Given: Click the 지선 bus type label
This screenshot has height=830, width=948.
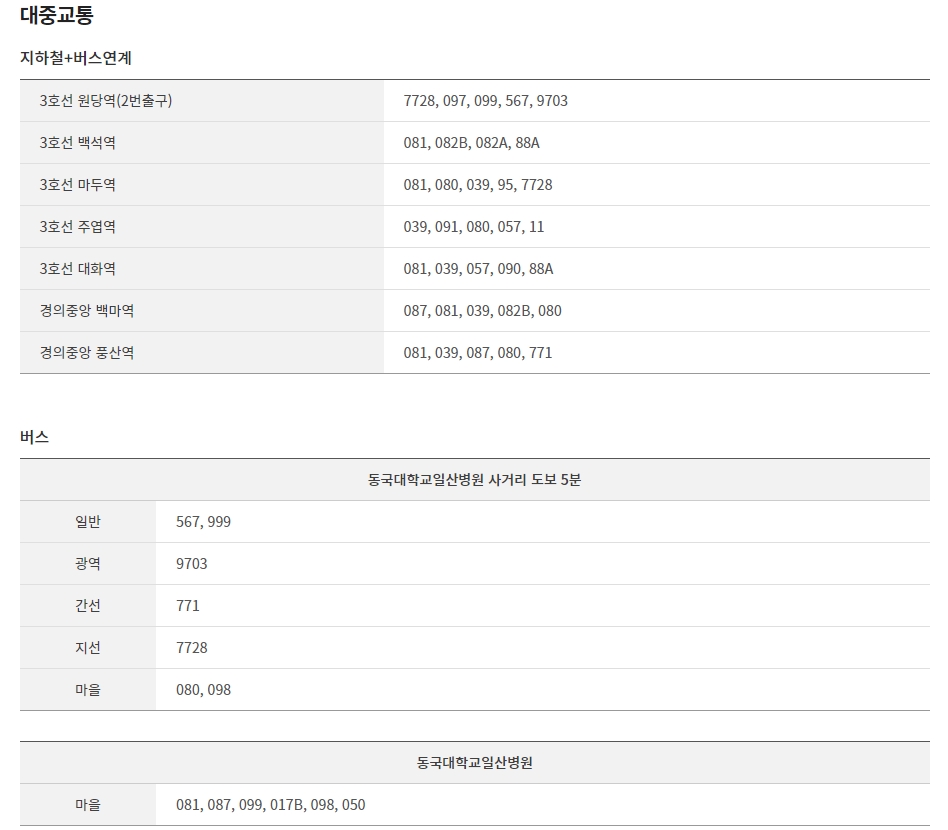Looking at the screenshot, I should [88, 647].
